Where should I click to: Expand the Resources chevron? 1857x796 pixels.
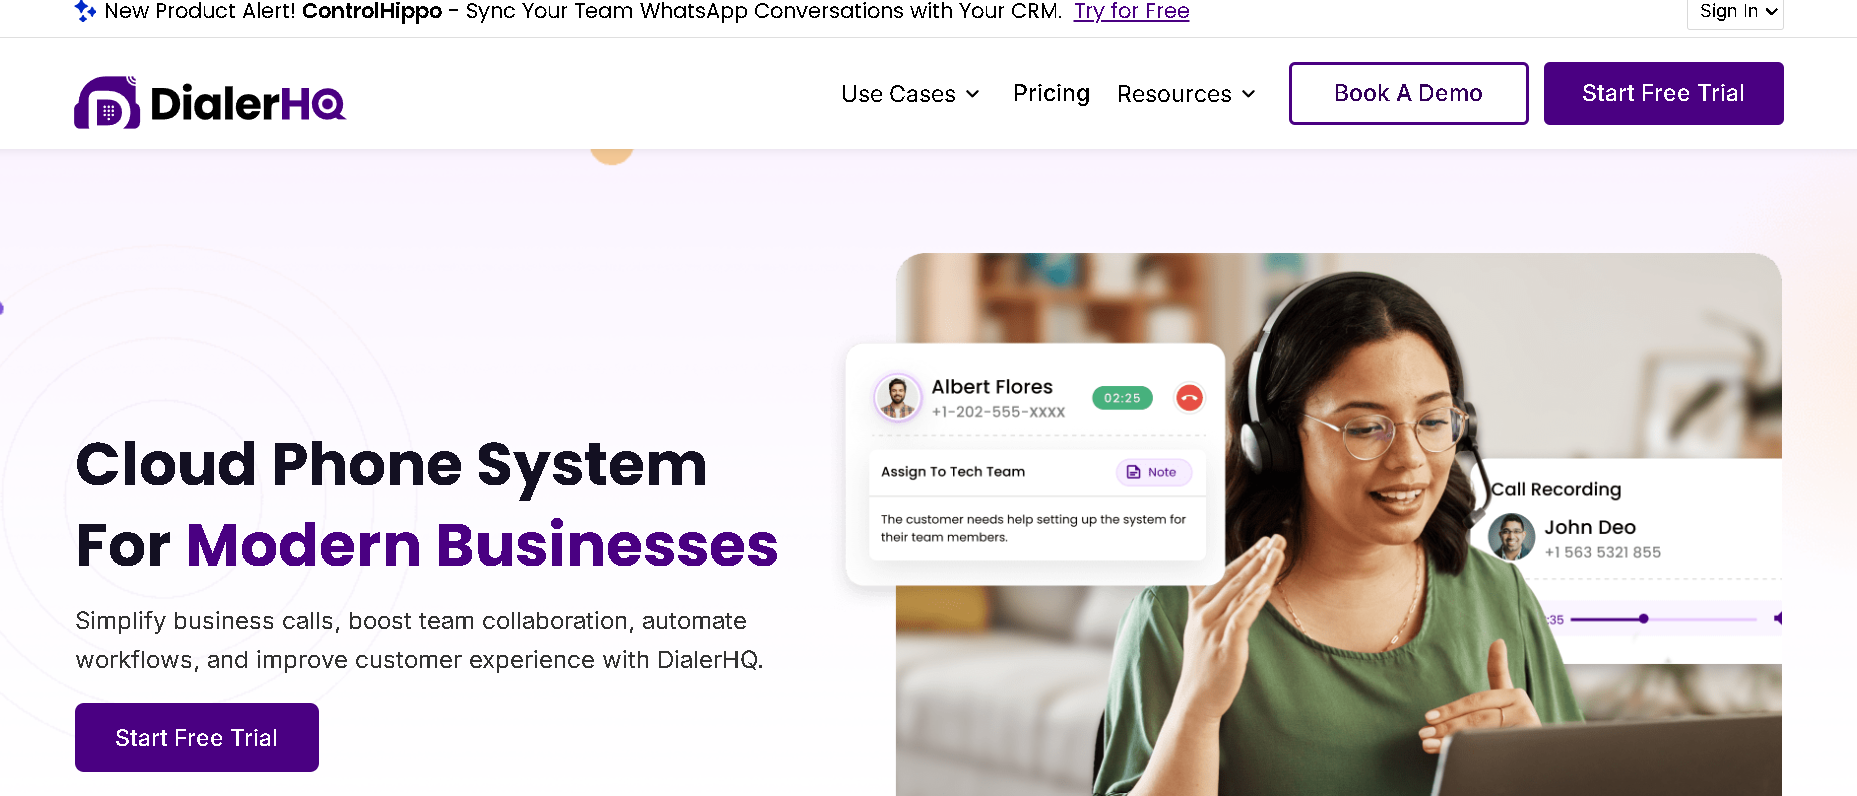pos(1248,94)
